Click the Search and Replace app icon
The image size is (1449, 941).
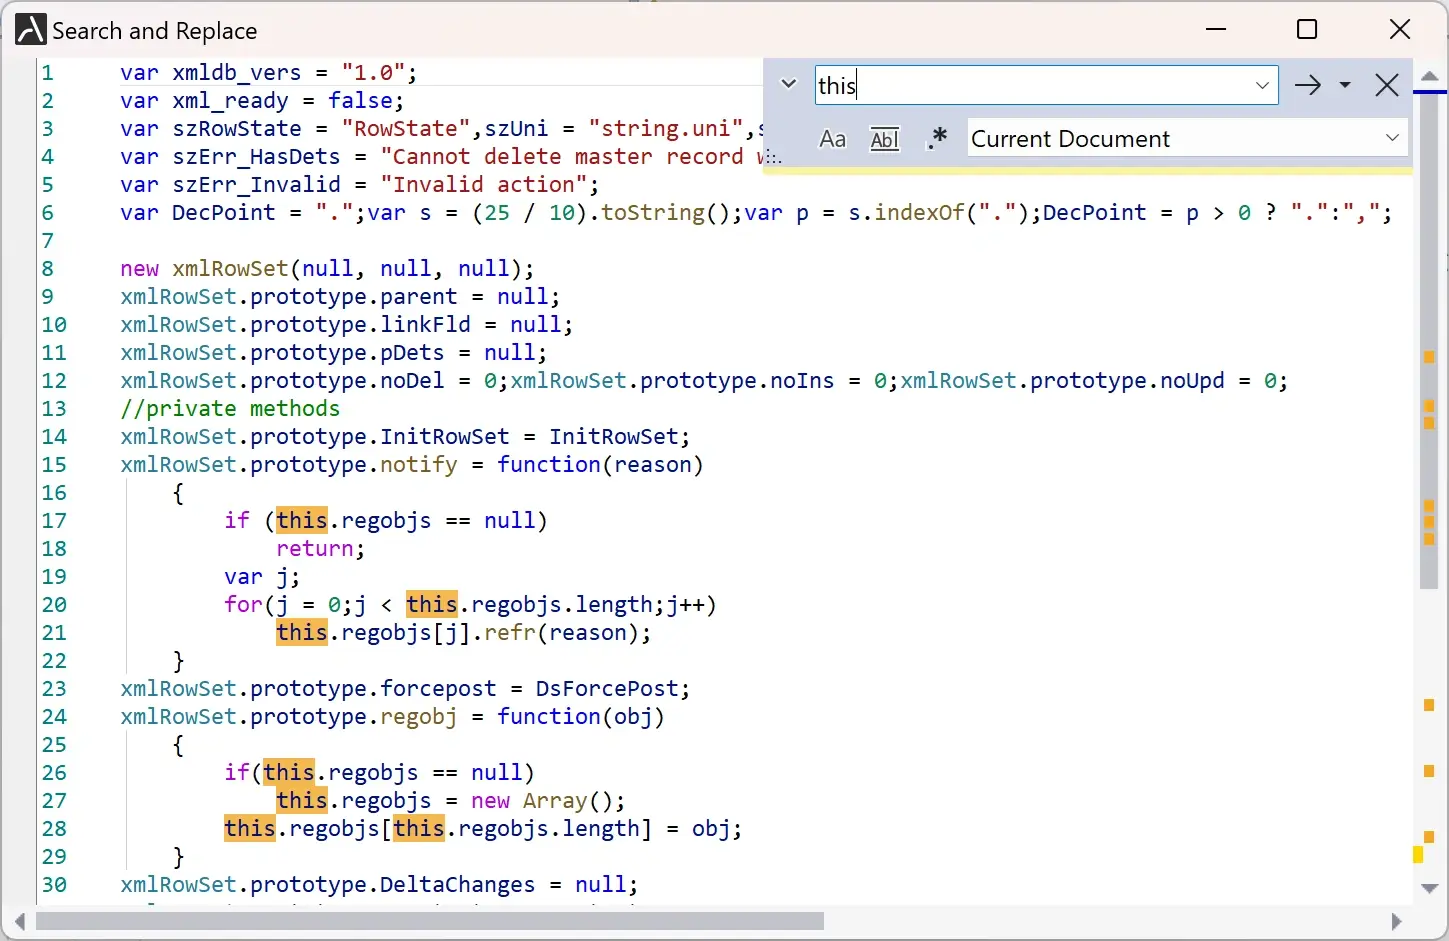click(30, 30)
